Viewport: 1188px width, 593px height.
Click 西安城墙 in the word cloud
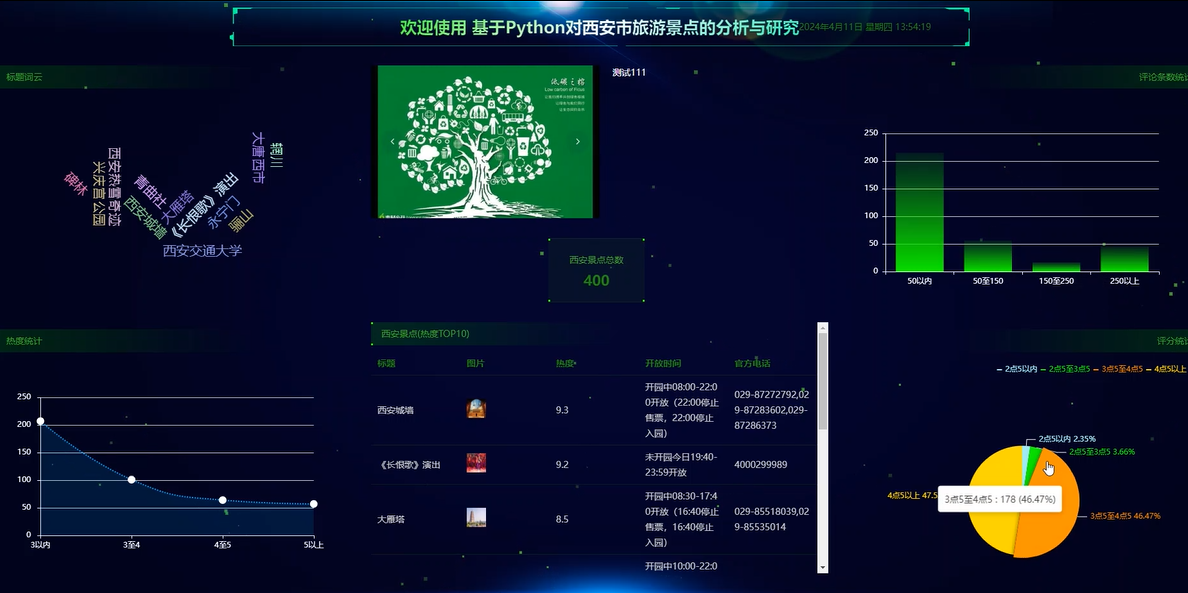point(145,217)
